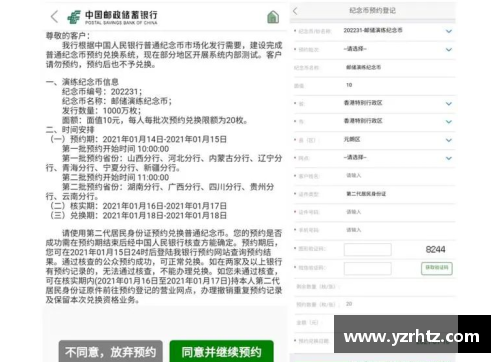
Task: Tap the line 纪念币编号:202231;
Action: tap(102, 92)
